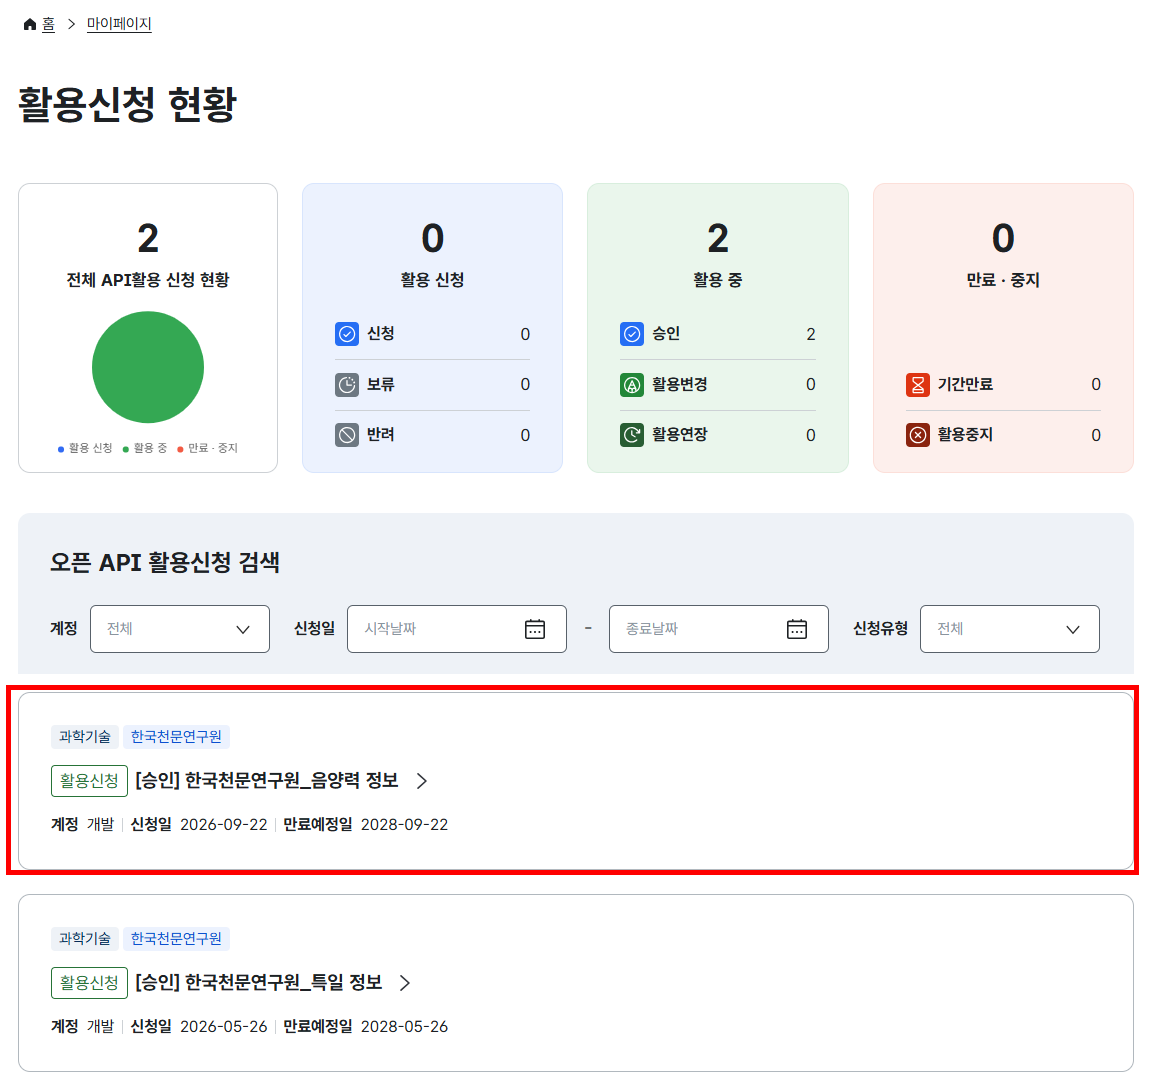The height and width of the screenshot is (1090, 1151).
Task: Click 신청일 2026-09-22 text
Action: (199, 825)
